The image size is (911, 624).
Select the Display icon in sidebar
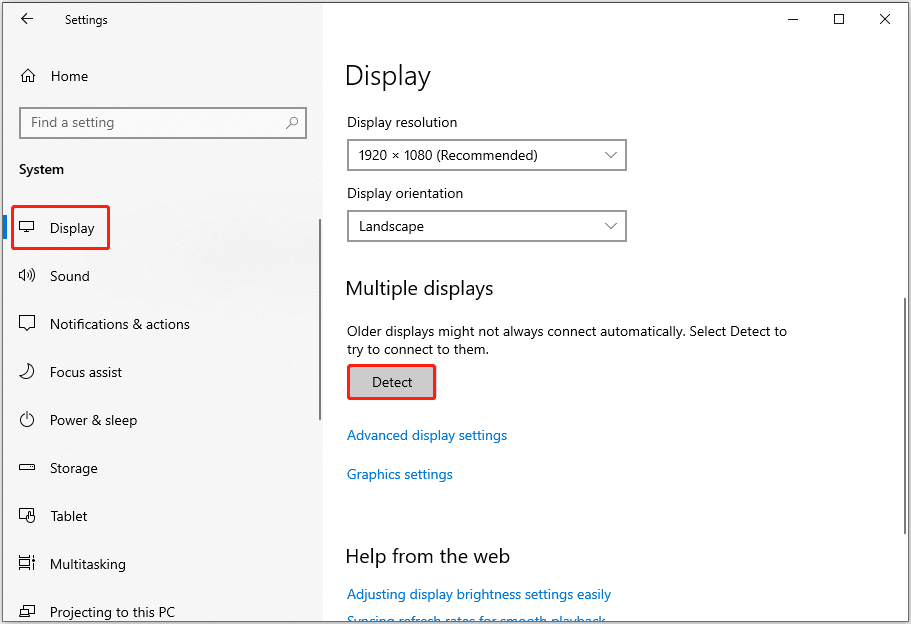[29, 228]
